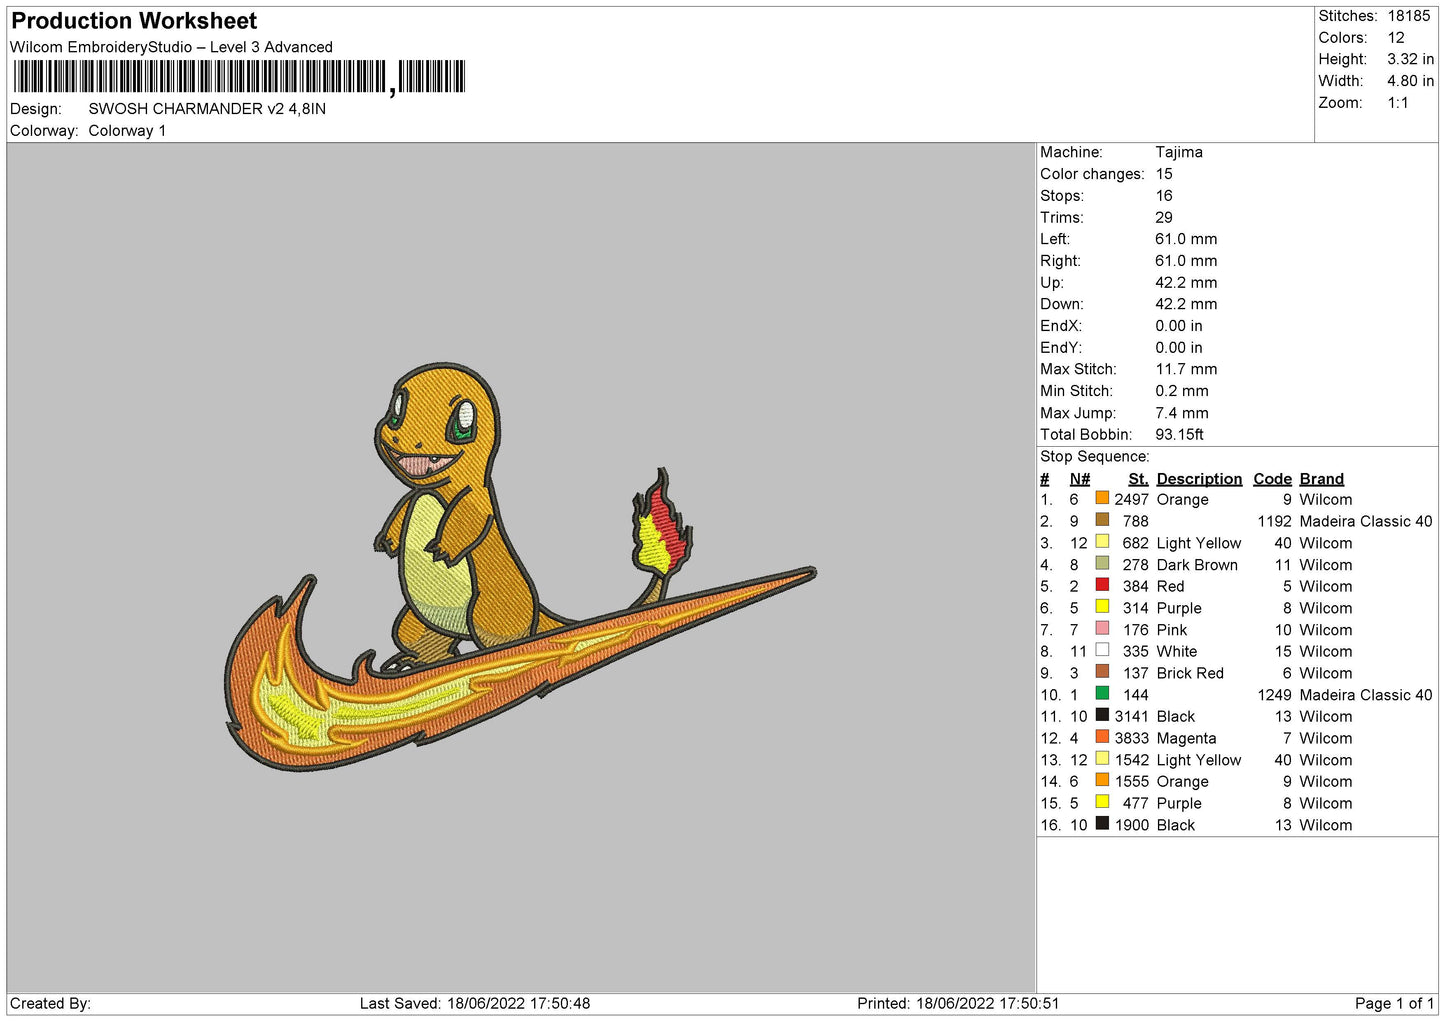This screenshot has height=1021, width=1445.
Task: Click the Production Worksheet title
Action: point(134,21)
